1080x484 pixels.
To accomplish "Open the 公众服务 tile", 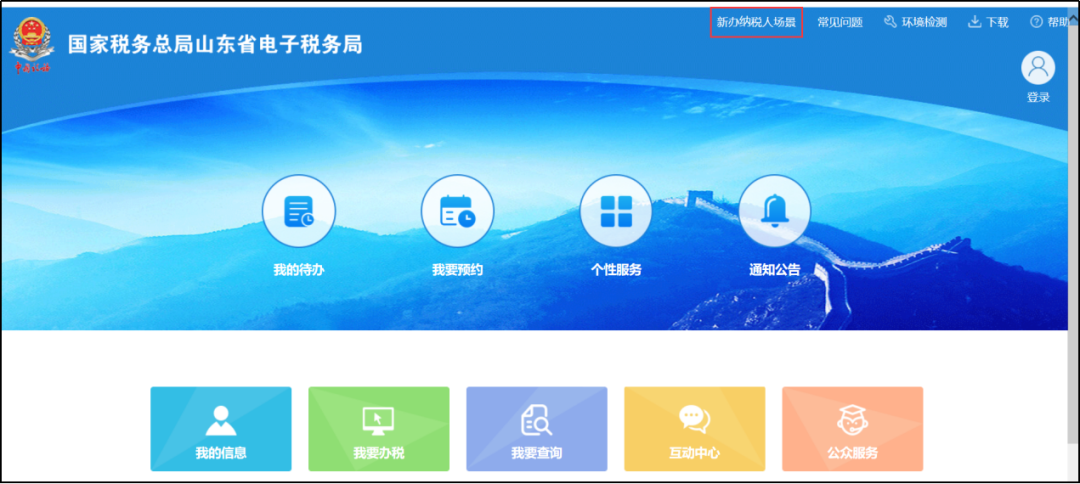I will pos(853,429).
